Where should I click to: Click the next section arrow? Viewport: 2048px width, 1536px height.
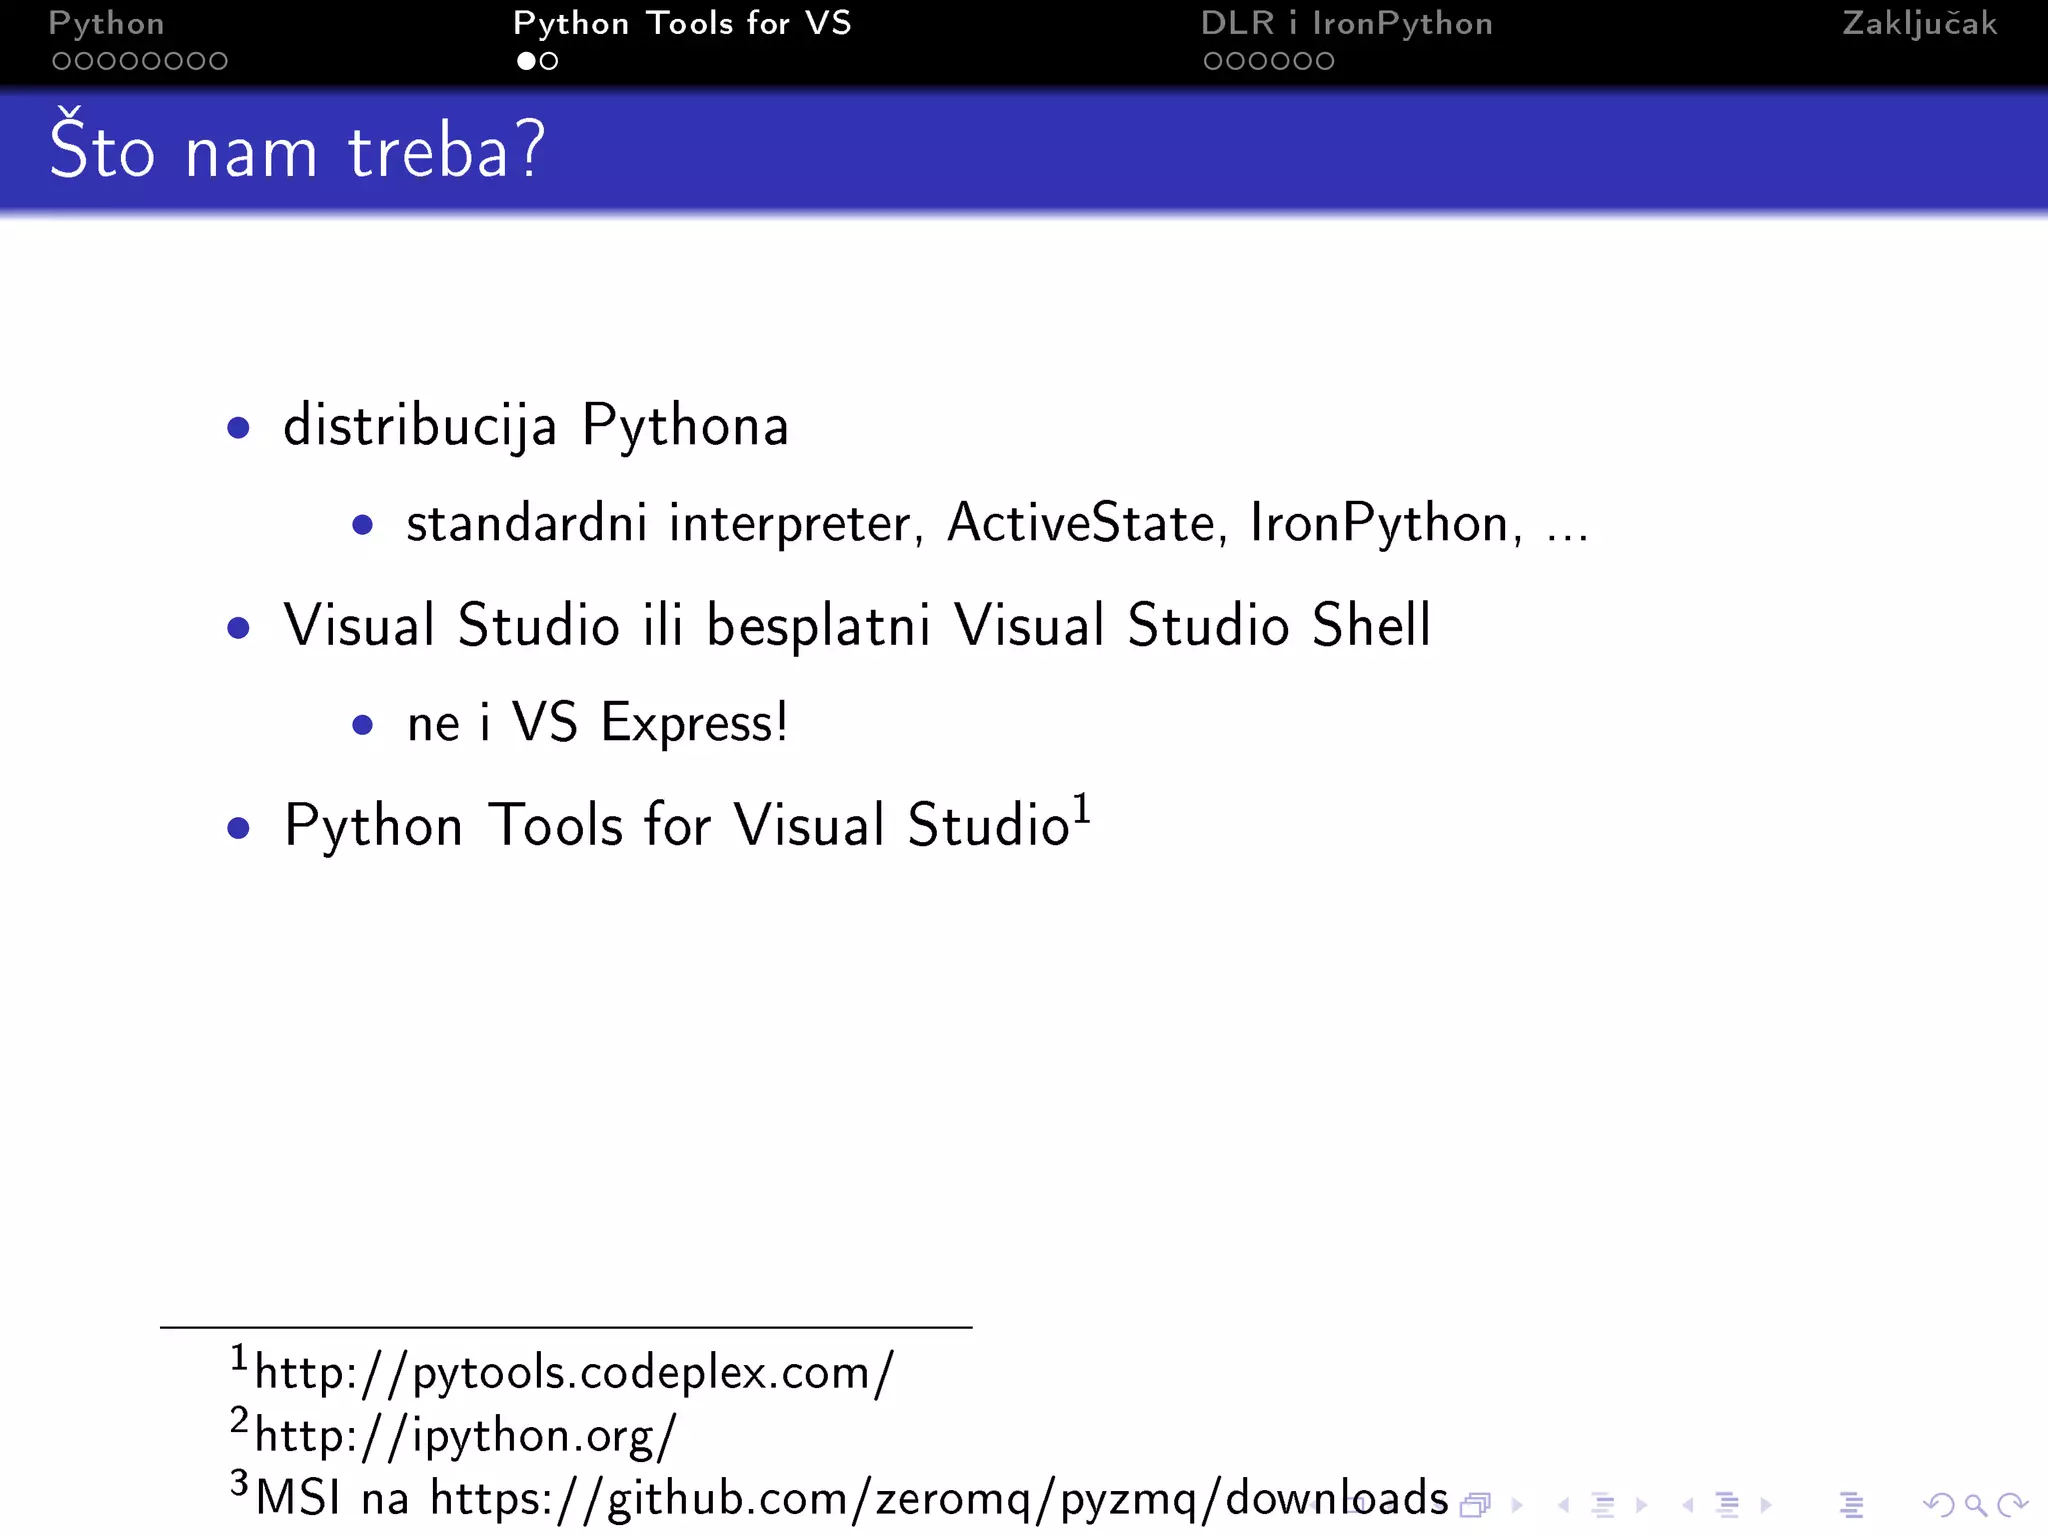click(x=1766, y=1504)
